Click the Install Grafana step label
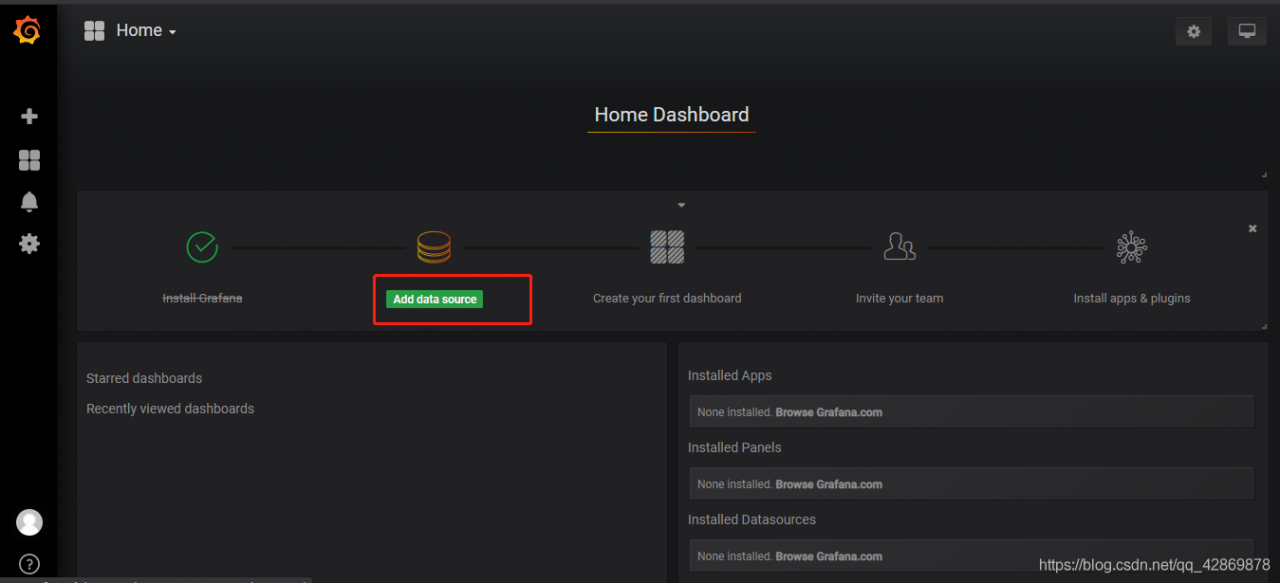Viewport: 1280px width, 583px height. pos(202,298)
